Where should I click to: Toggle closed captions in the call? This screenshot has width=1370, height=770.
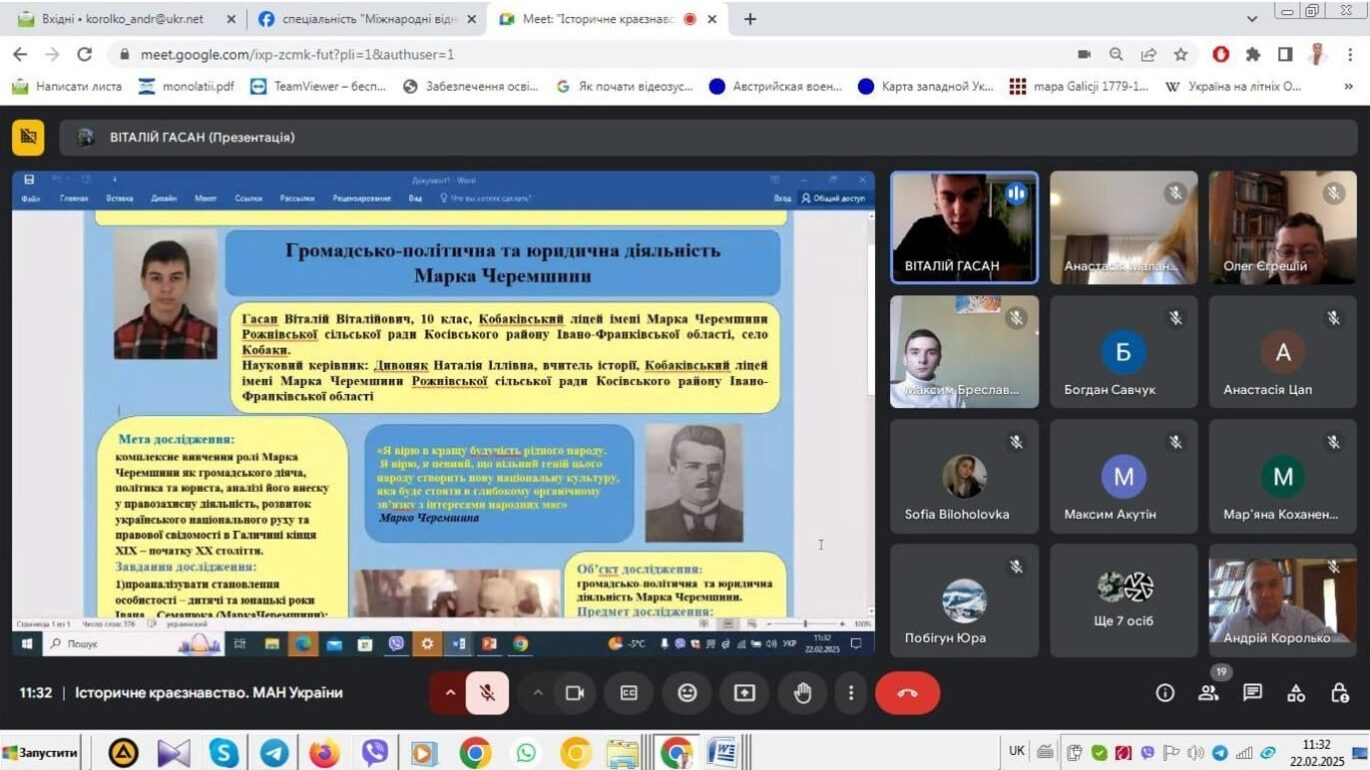(x=629, y=693)
